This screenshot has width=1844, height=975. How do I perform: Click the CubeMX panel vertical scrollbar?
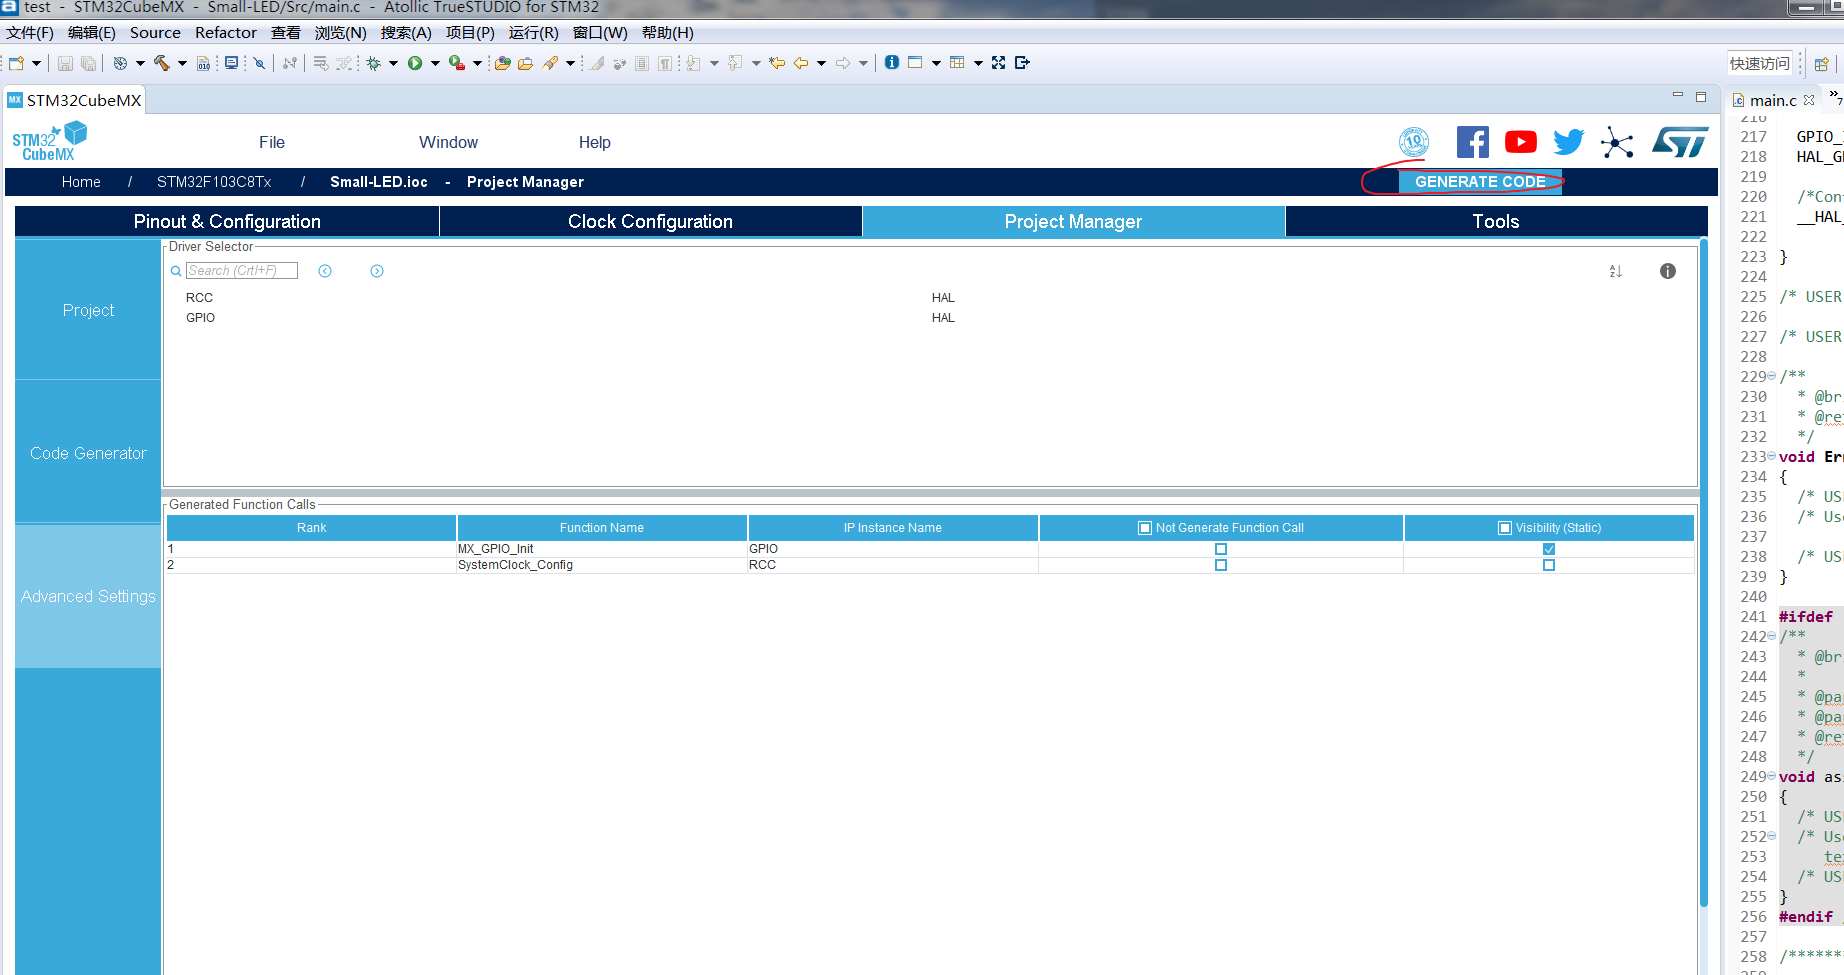(1703, 575)
